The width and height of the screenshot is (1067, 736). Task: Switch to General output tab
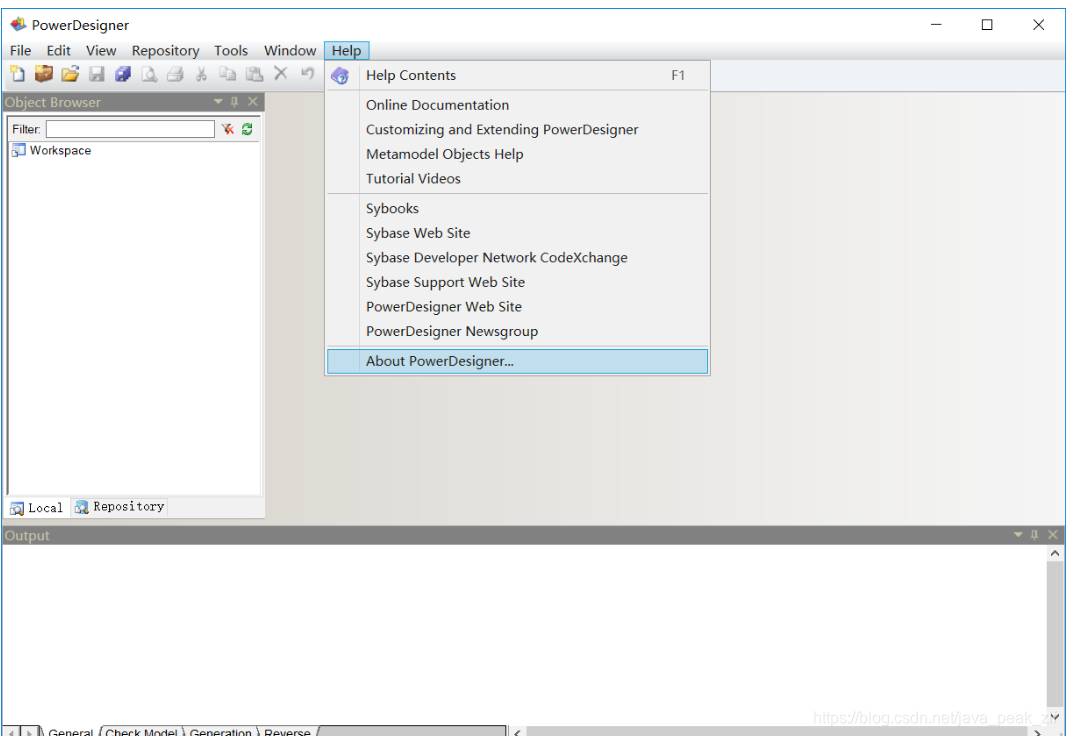point(70,731)
